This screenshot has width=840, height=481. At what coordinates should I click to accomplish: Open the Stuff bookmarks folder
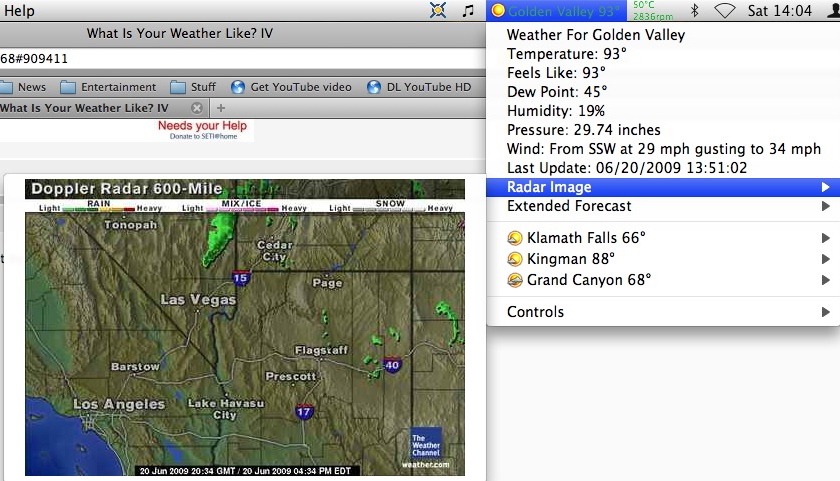pos(193,87)
